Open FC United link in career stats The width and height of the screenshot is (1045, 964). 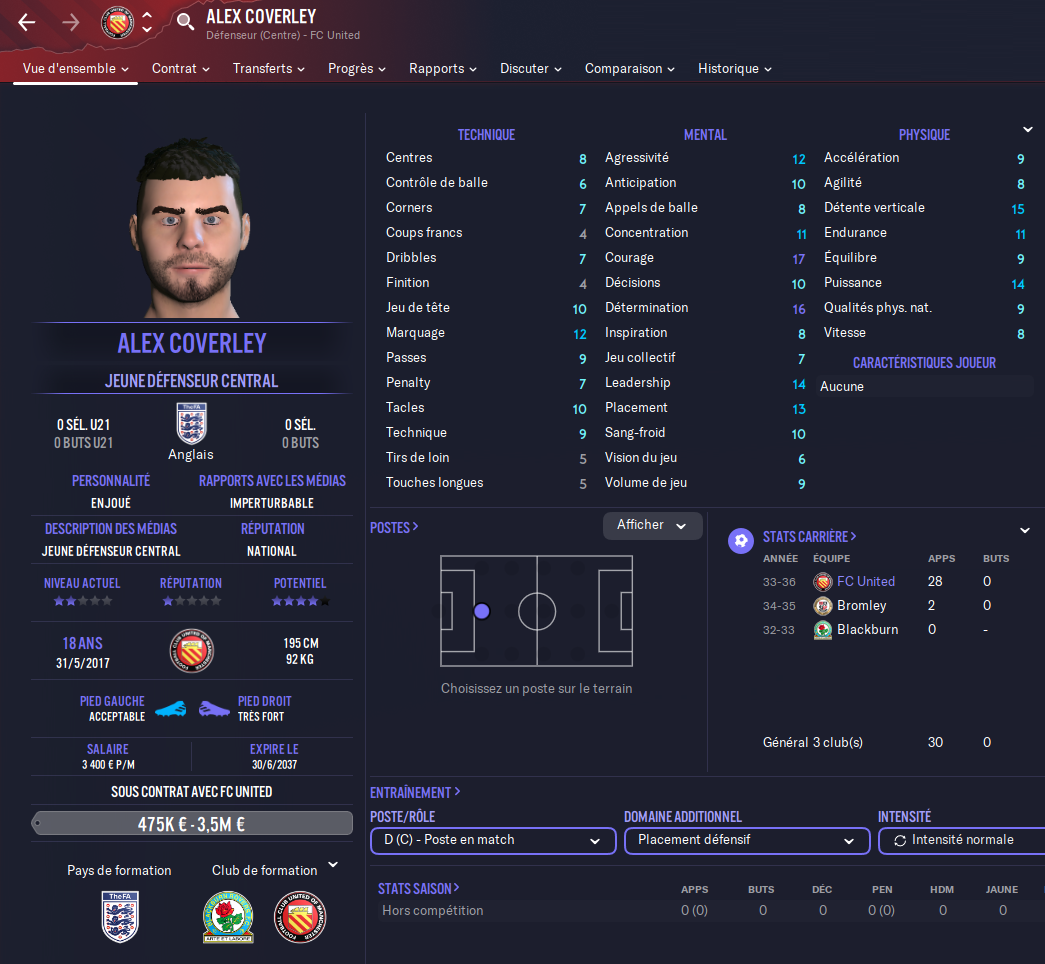(866, 581)
